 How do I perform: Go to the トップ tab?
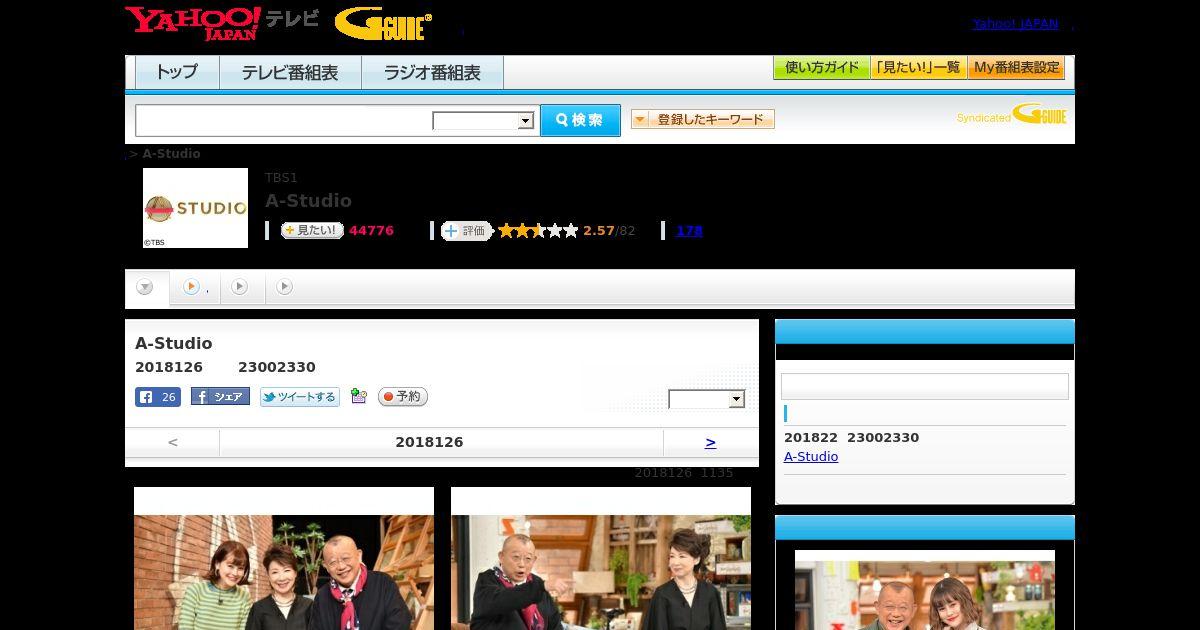(x=177, y=72)
